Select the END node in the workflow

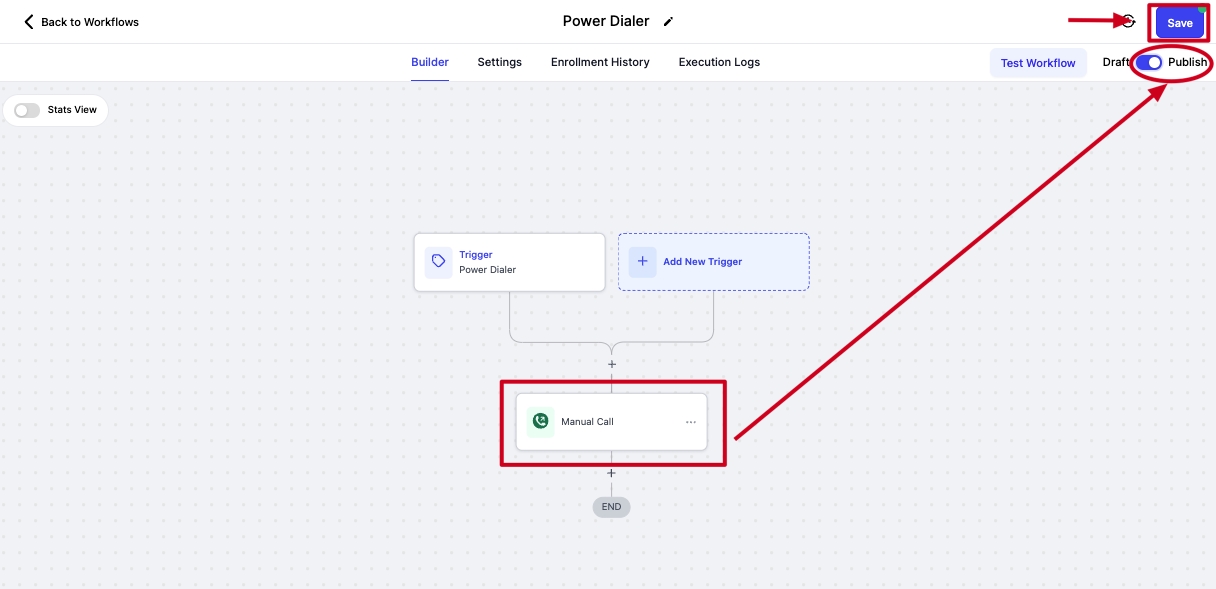[612, 507]
